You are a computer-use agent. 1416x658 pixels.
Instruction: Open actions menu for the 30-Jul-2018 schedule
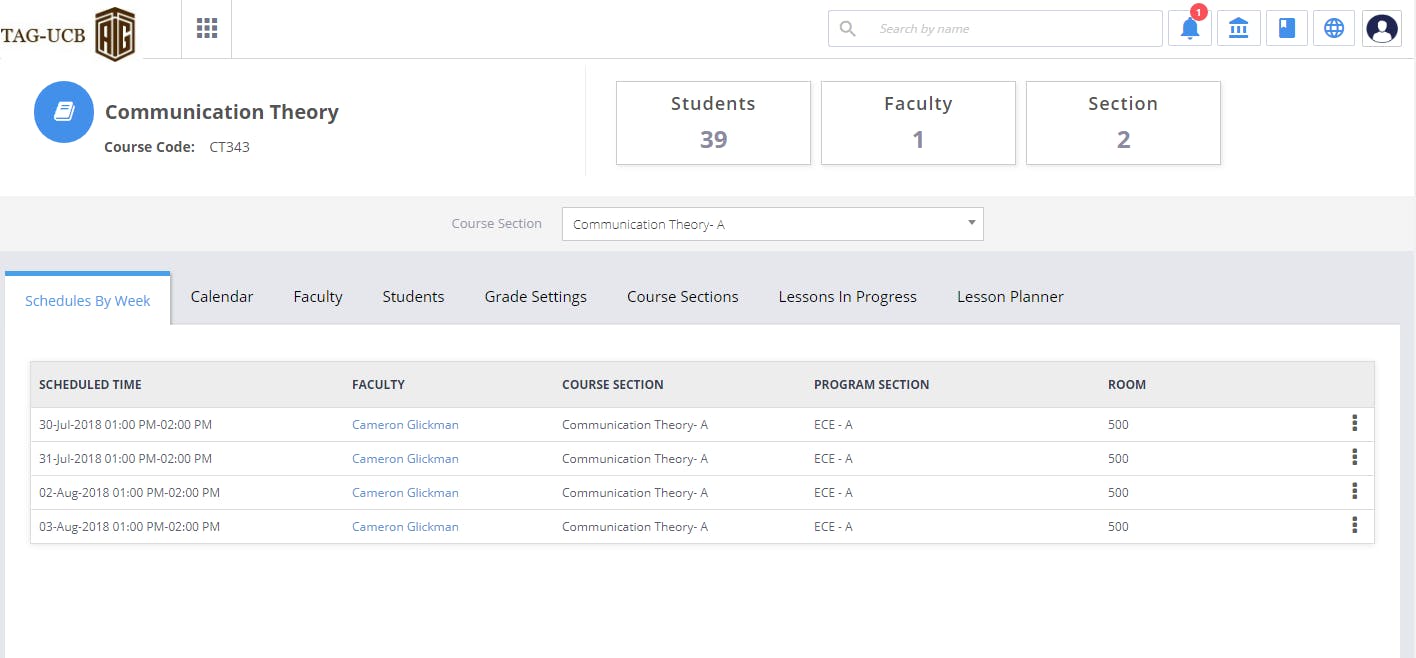[1355, 423]
